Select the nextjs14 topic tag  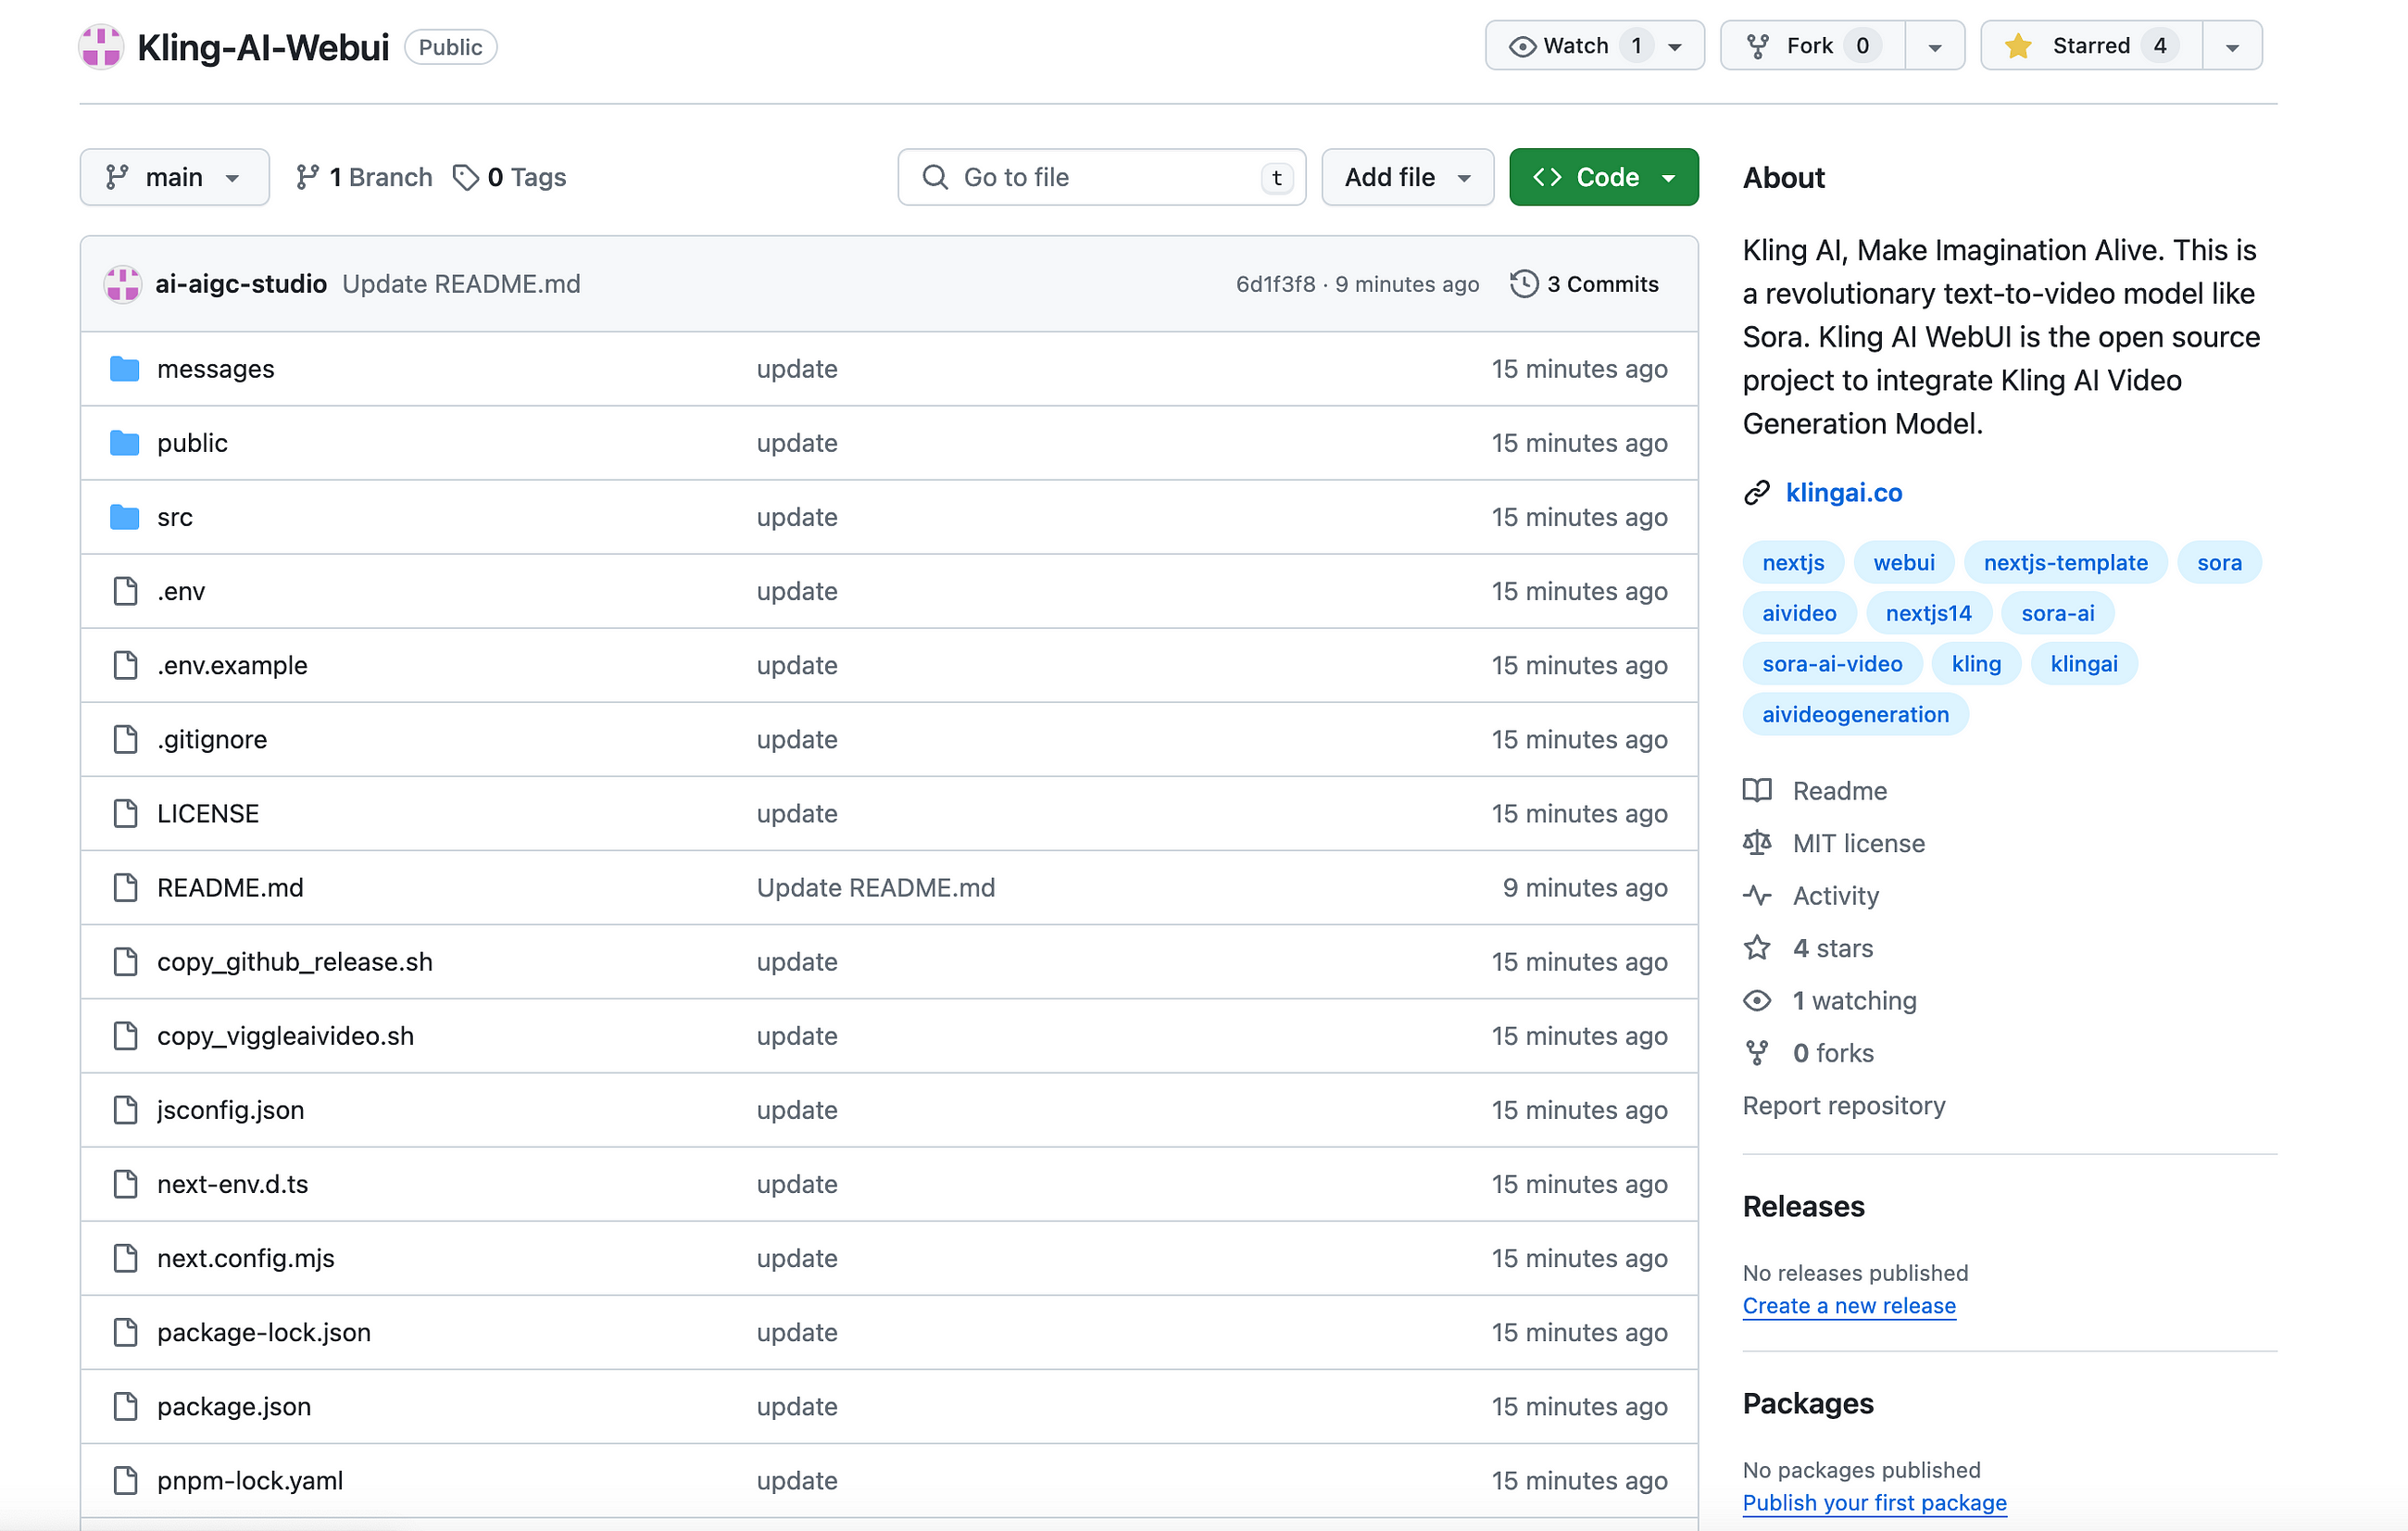(1928, 613)
